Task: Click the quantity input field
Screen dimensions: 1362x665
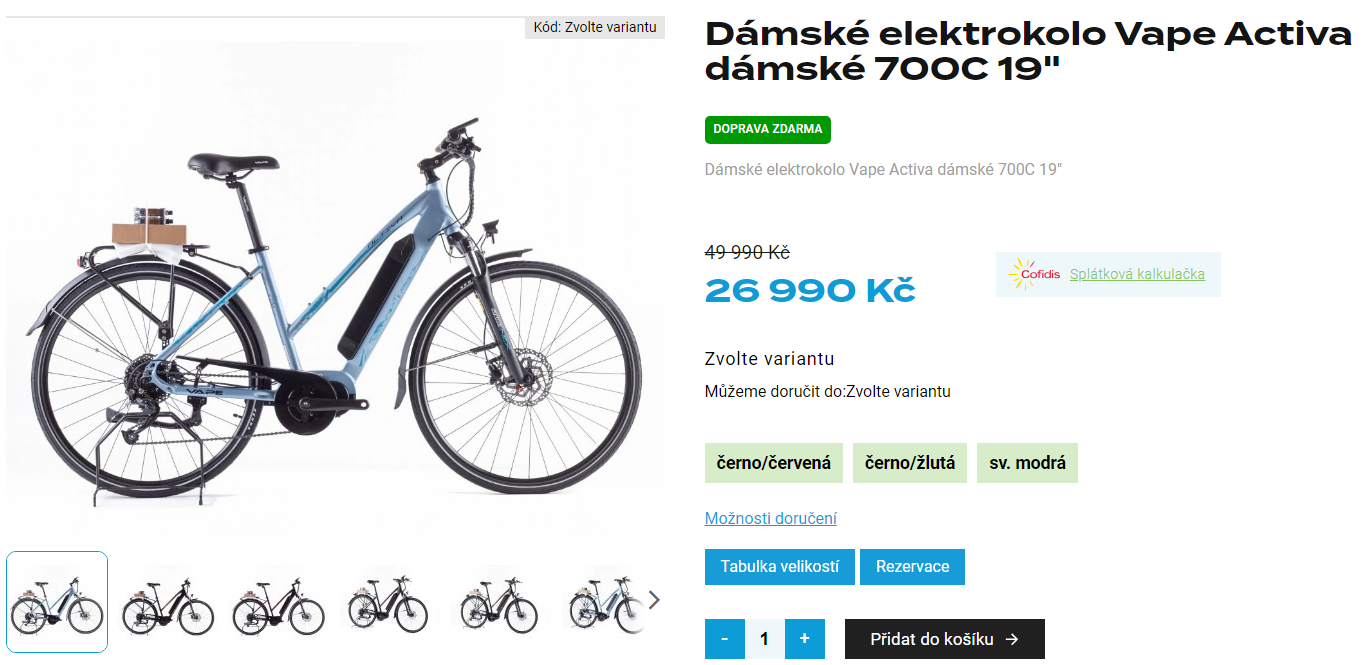Action: tap(765, 639)
